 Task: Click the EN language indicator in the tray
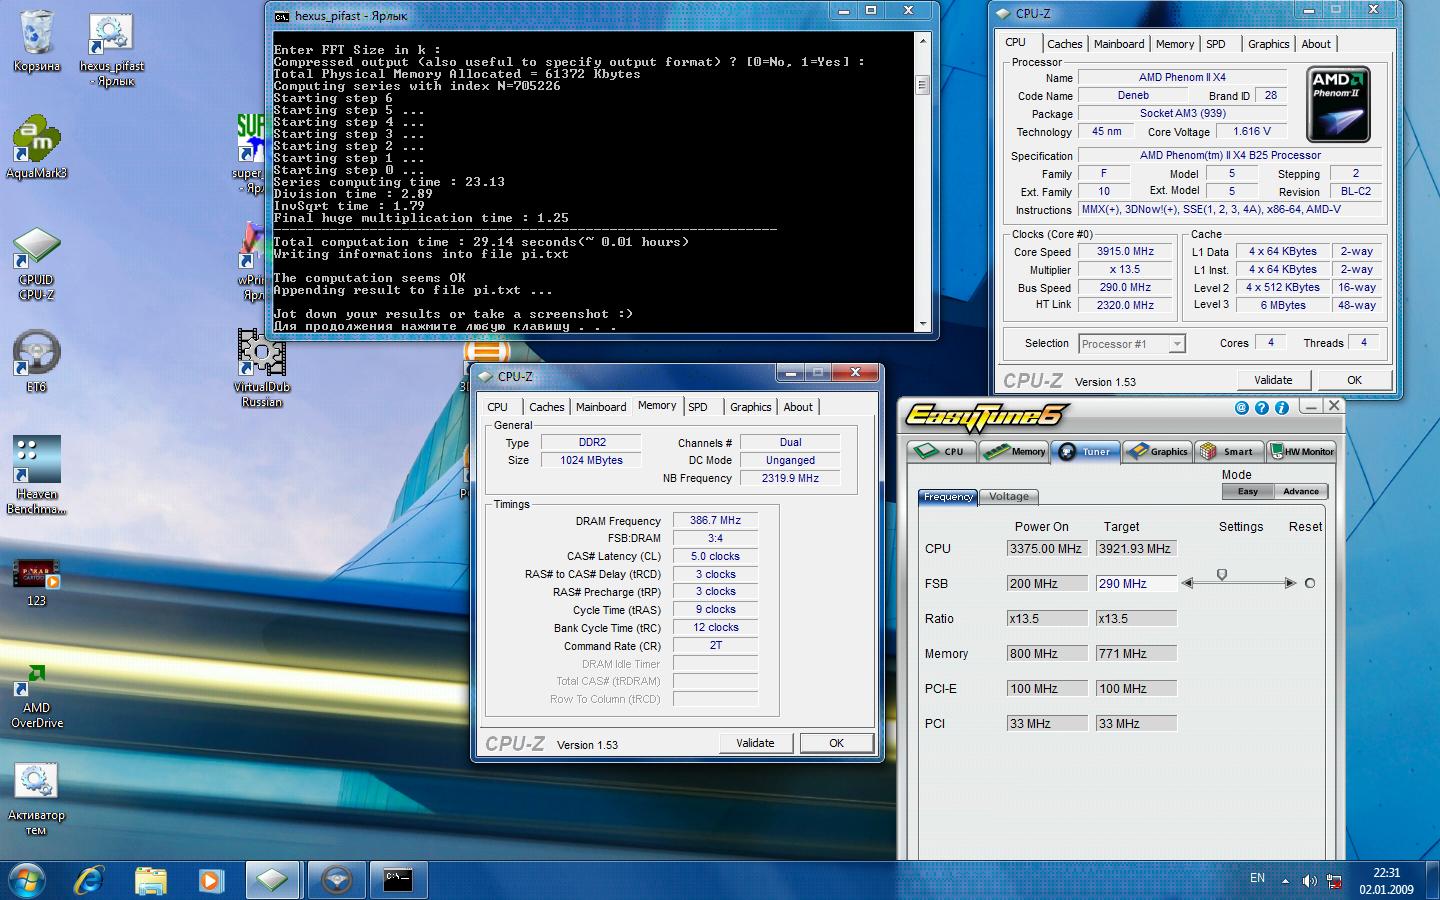[1257, 878]
